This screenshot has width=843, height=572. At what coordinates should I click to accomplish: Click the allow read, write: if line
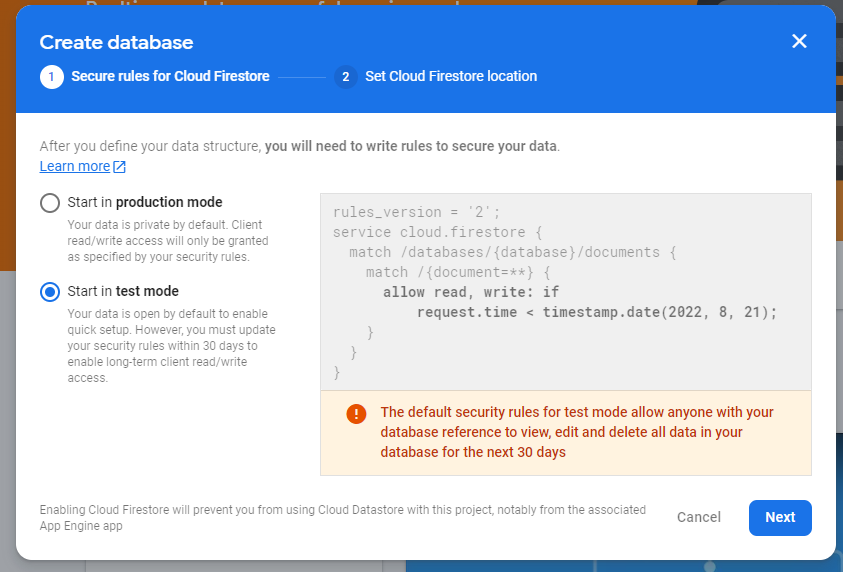(x=471, y=292)
